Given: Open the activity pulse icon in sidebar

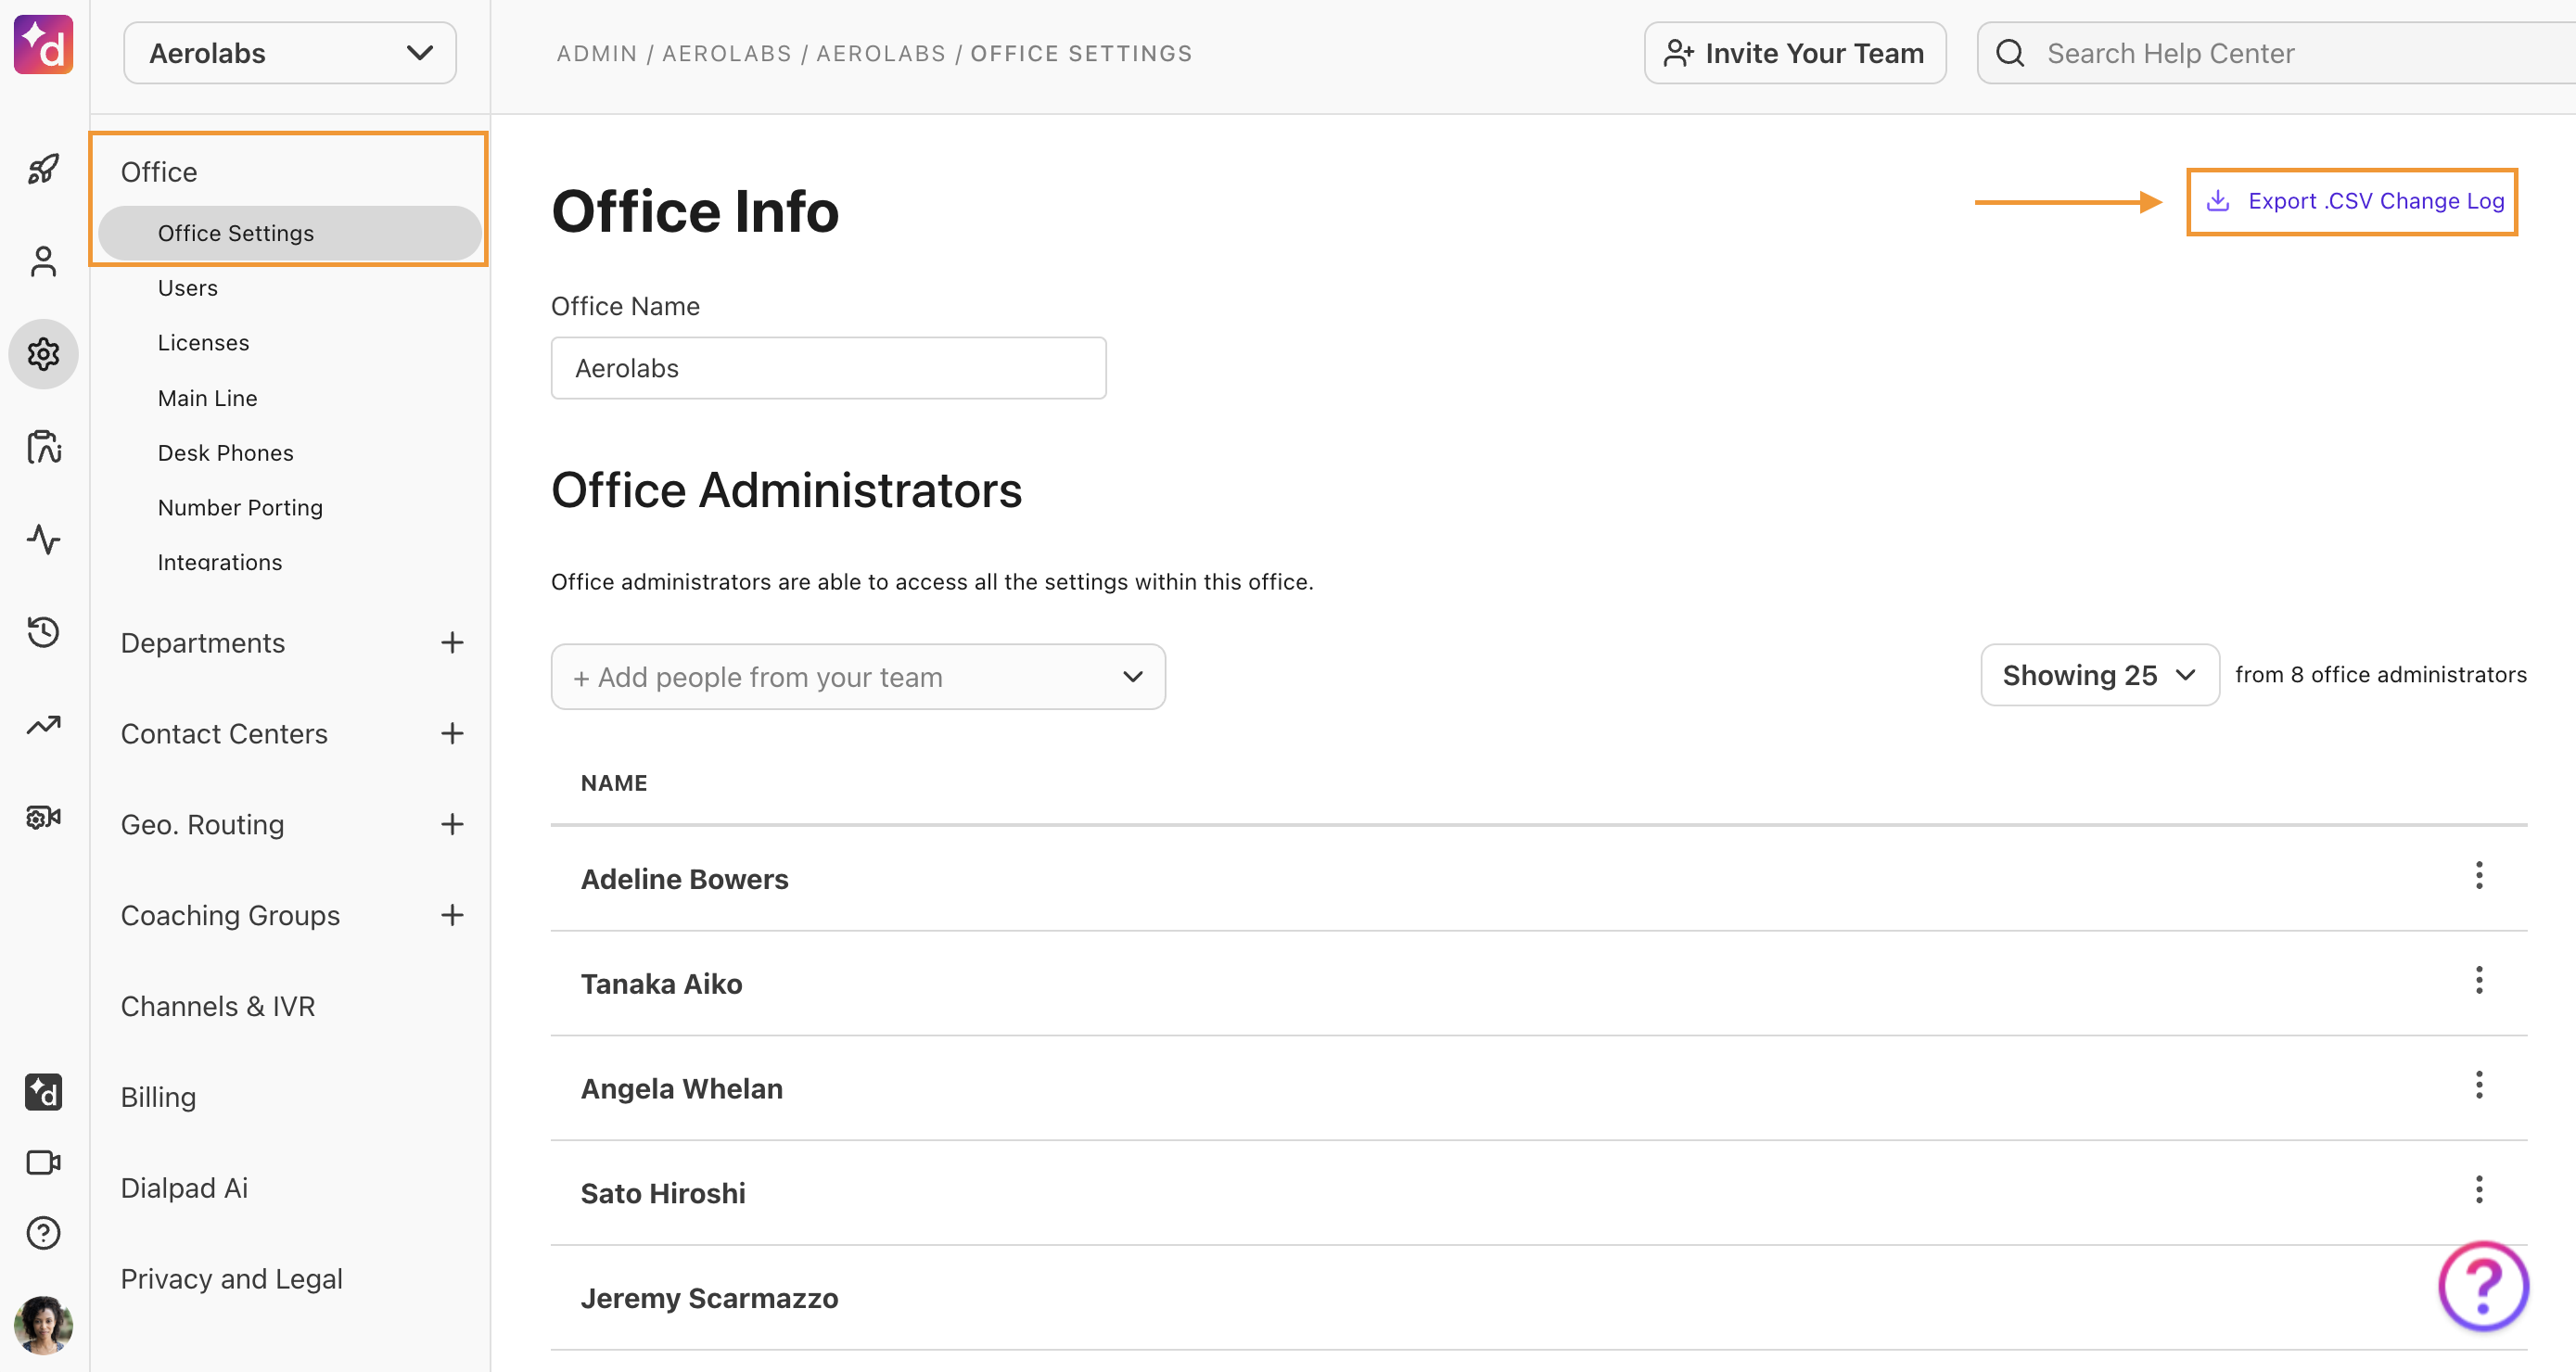Looking at the screenshot, I should click(43, 540).
